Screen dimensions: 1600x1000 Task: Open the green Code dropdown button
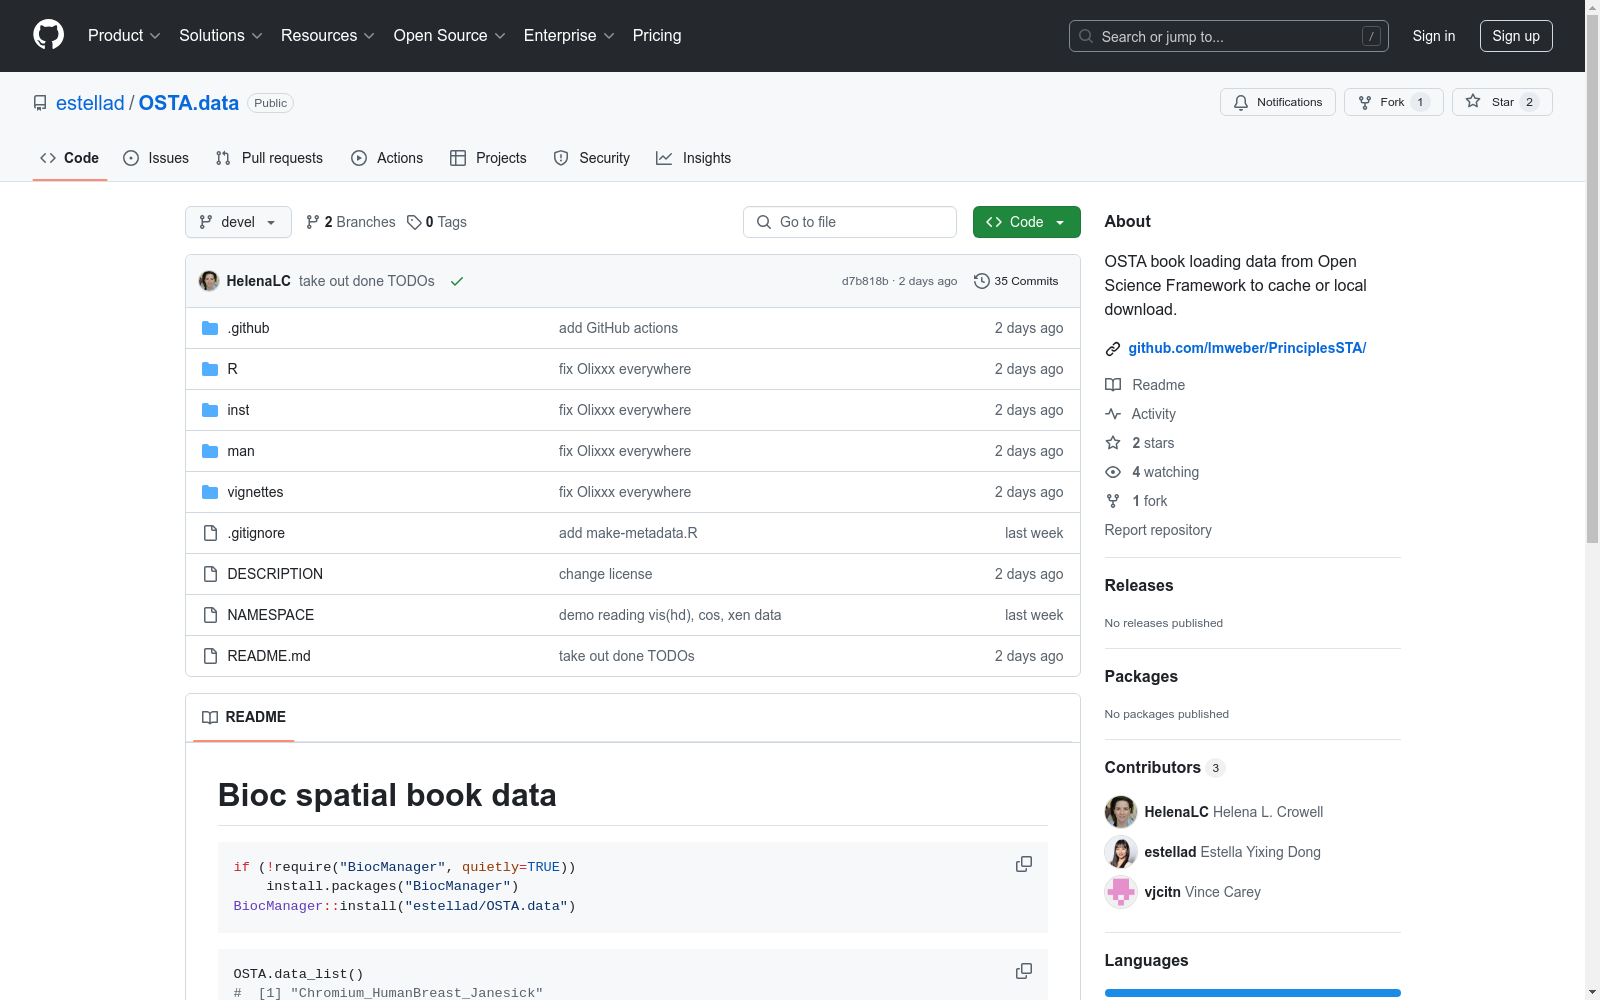tap(1026, 222)
